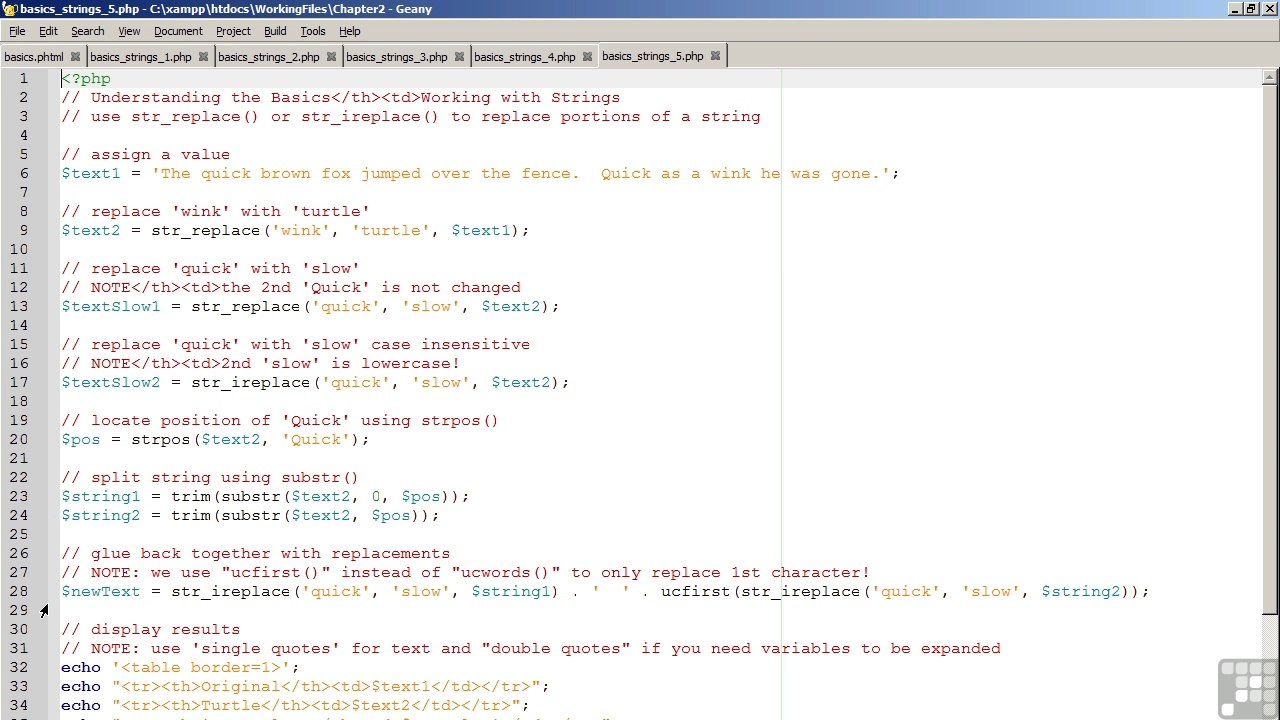1280x720 pixels.
Task: Switch to the basics_strings_2.php tab
Action: [268, 57]
